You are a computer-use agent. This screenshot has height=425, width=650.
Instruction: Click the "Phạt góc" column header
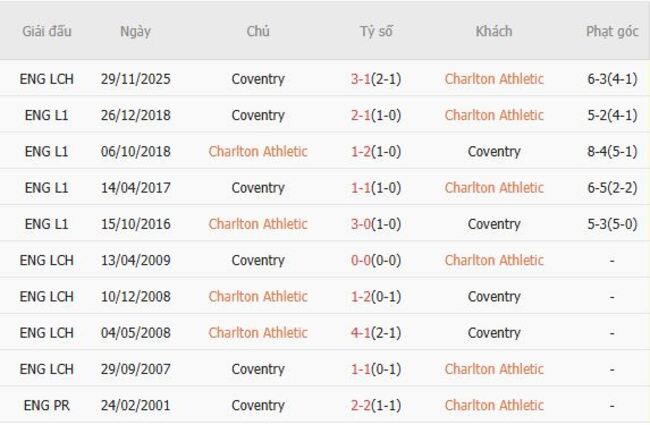tap(612, 31)
